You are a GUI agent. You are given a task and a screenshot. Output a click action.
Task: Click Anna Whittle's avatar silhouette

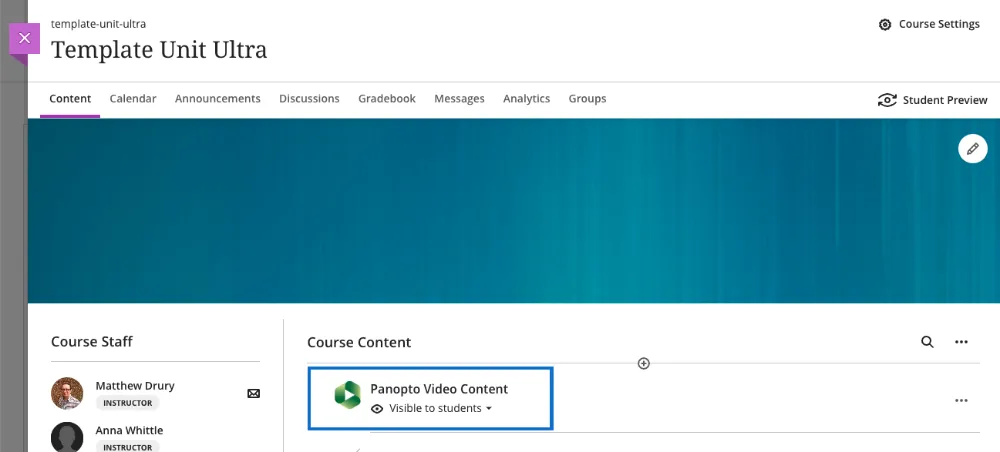pyautogui.click(x=67, y=437)
